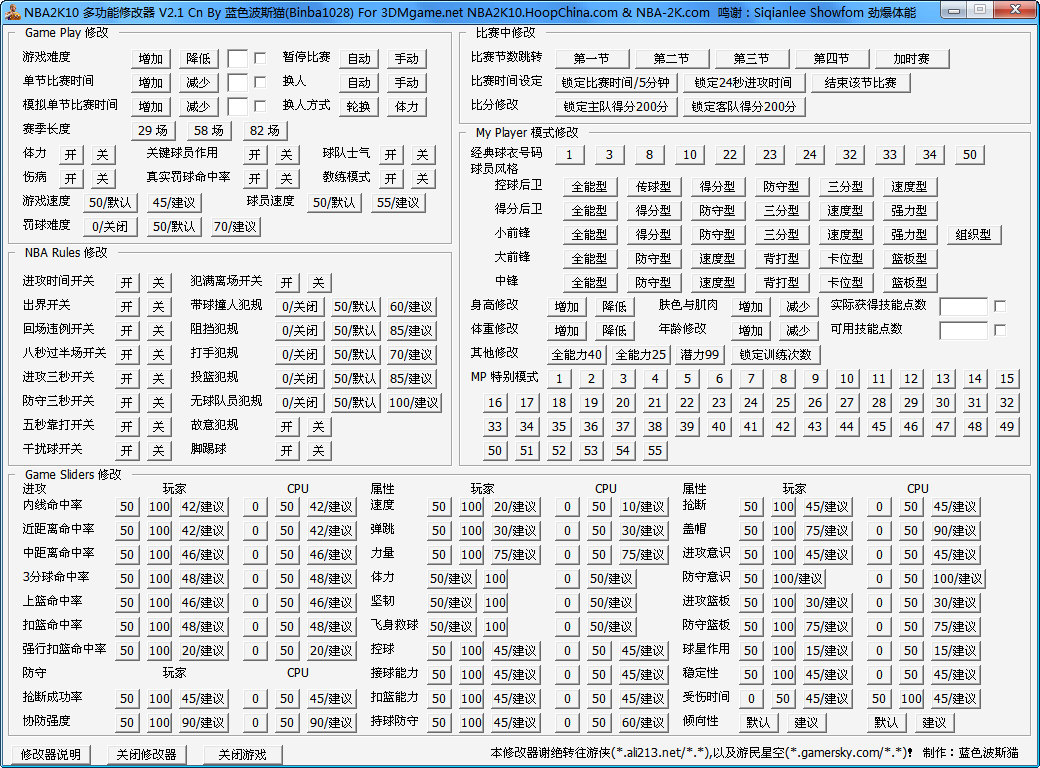This screenshot has width=1040, height=768.
Task: Select 组织型 small forward style
Action: pyautogui.click(x=972, y=234)
